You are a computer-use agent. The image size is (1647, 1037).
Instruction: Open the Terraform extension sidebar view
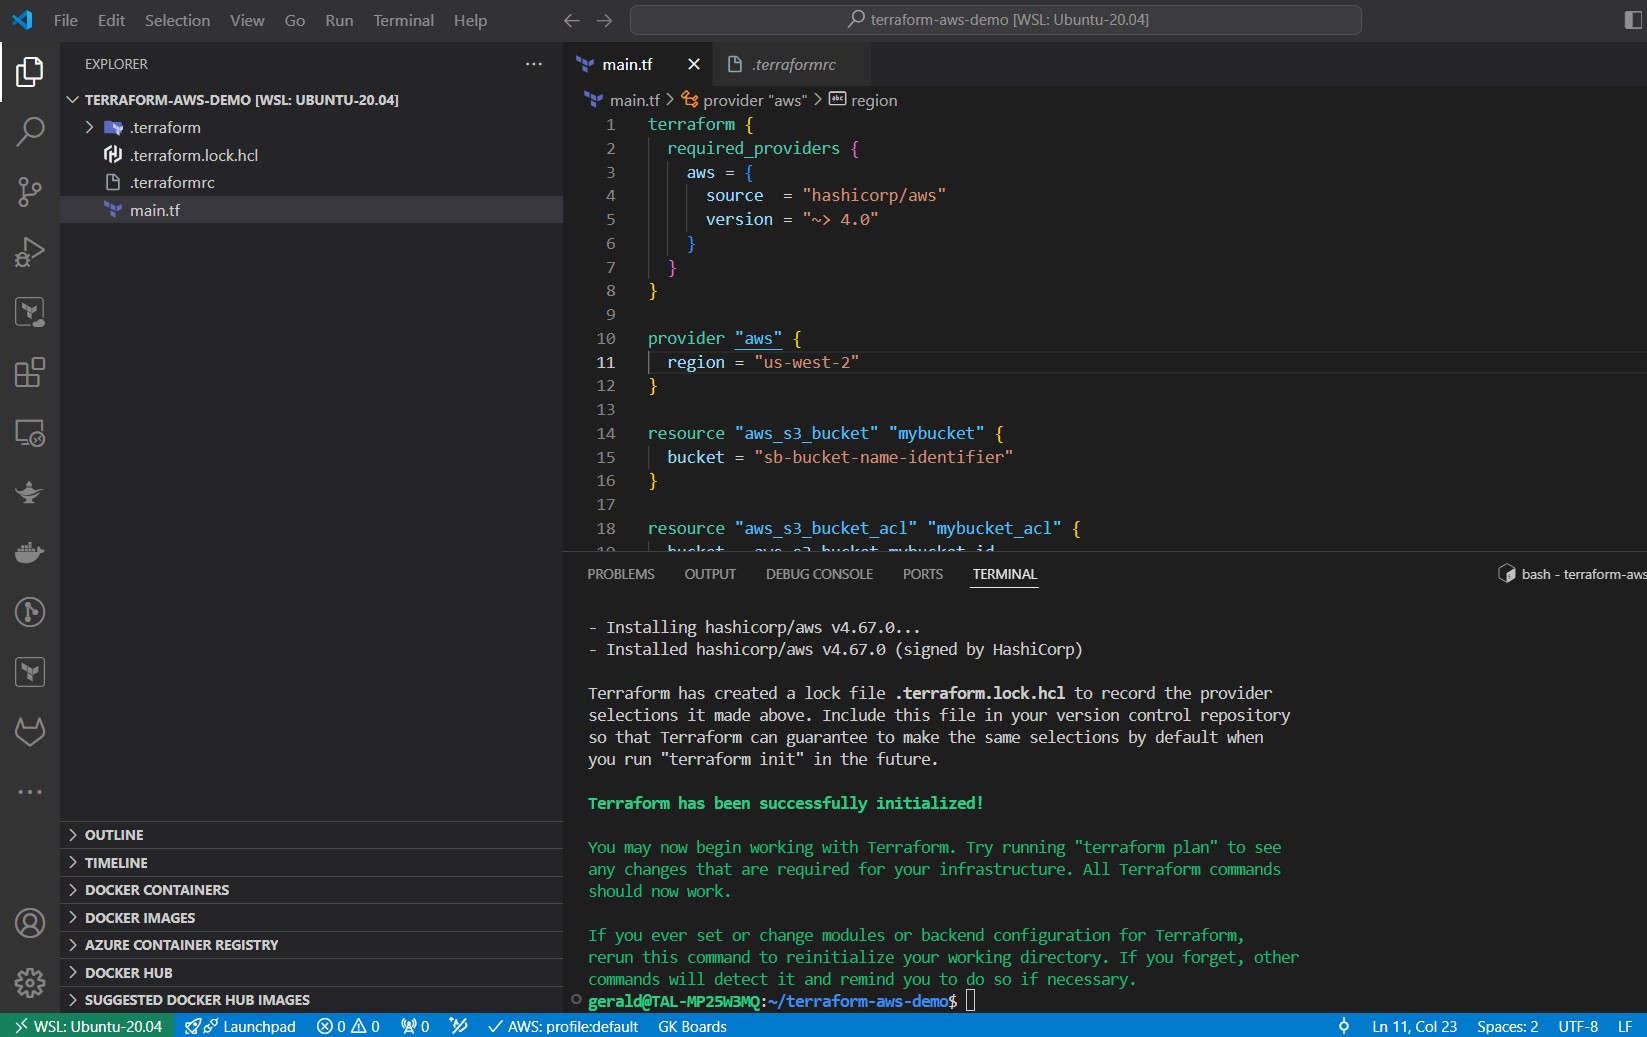(30, 672)
